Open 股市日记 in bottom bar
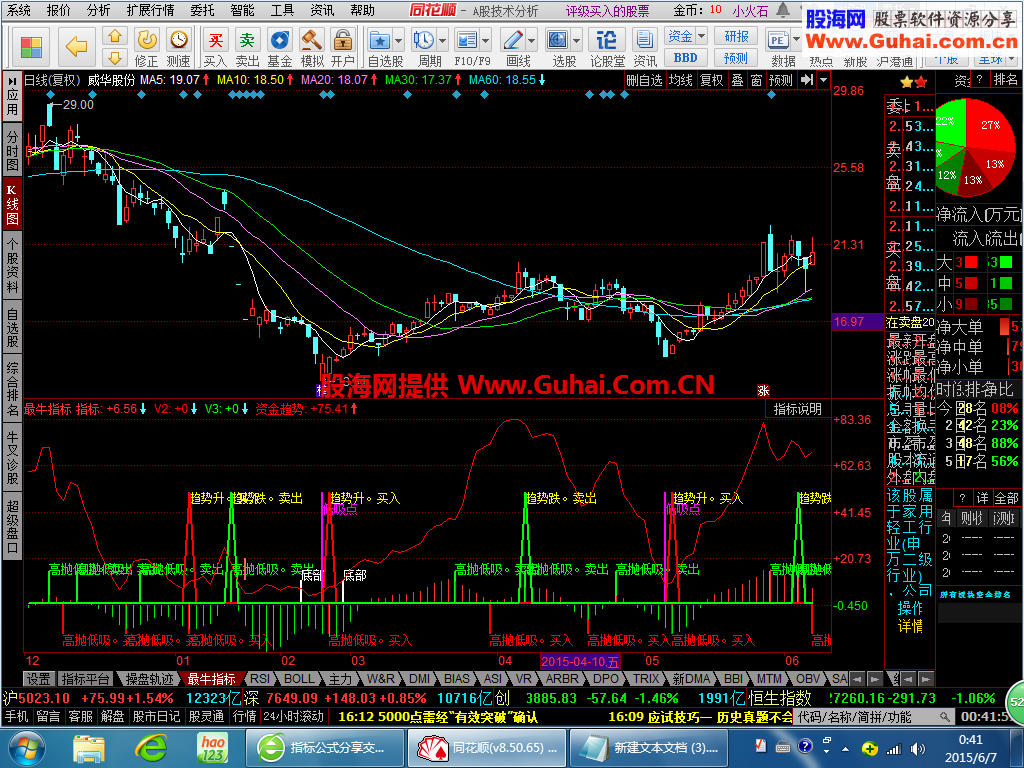The image size is (1024, 768). 156,716
